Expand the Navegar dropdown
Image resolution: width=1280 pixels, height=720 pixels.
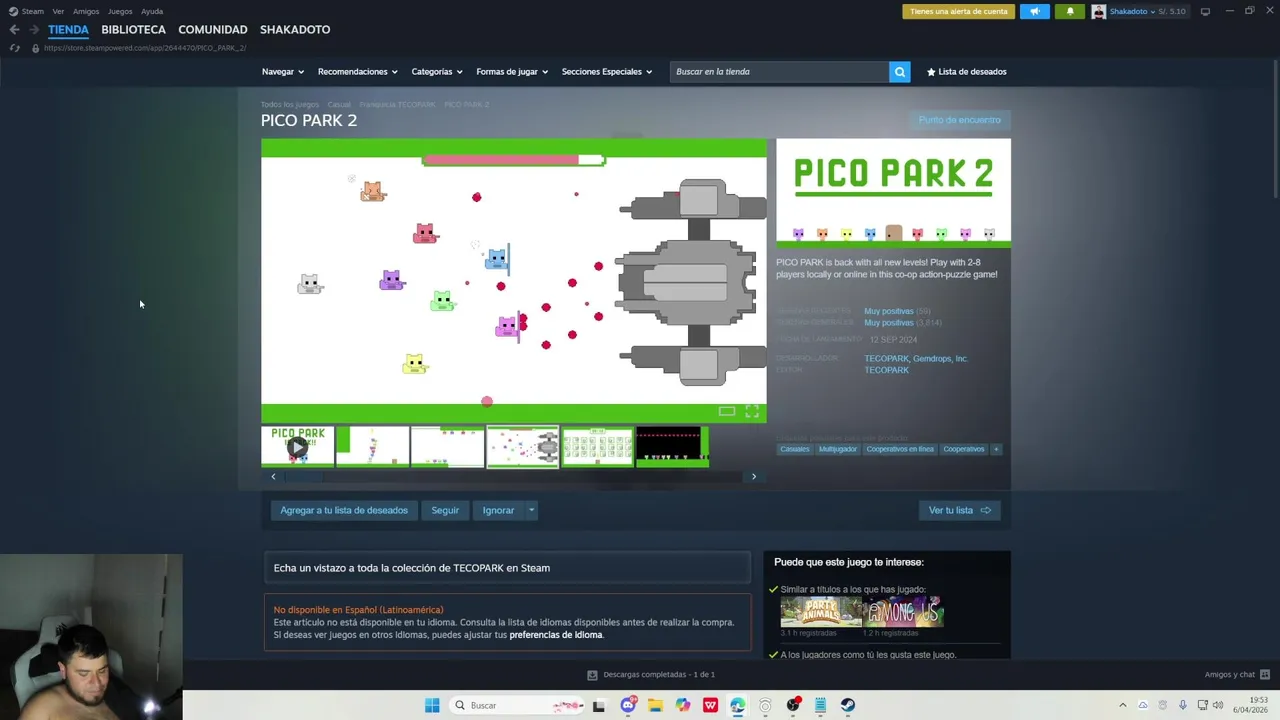point(284,72)
